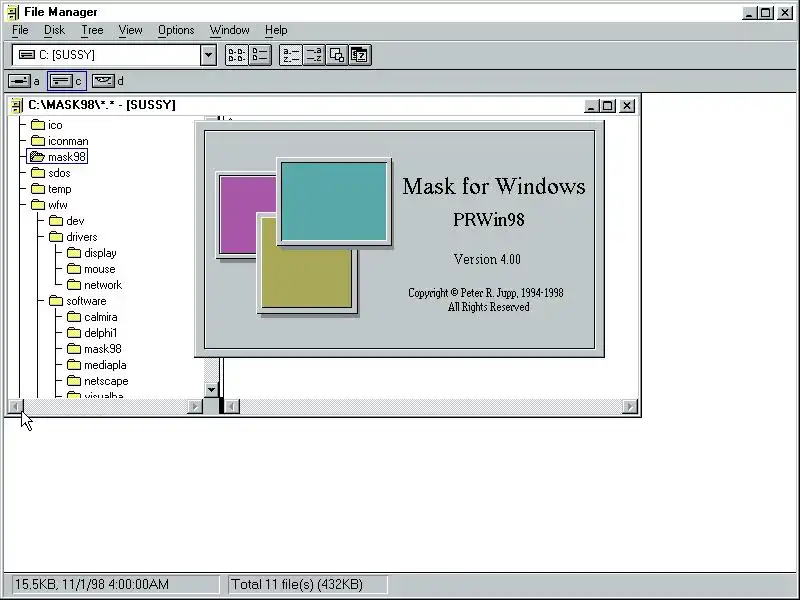This screenshot has width=800, height=600.
Task: Select the all-file-details toolbar button
Action: point(260,55)
